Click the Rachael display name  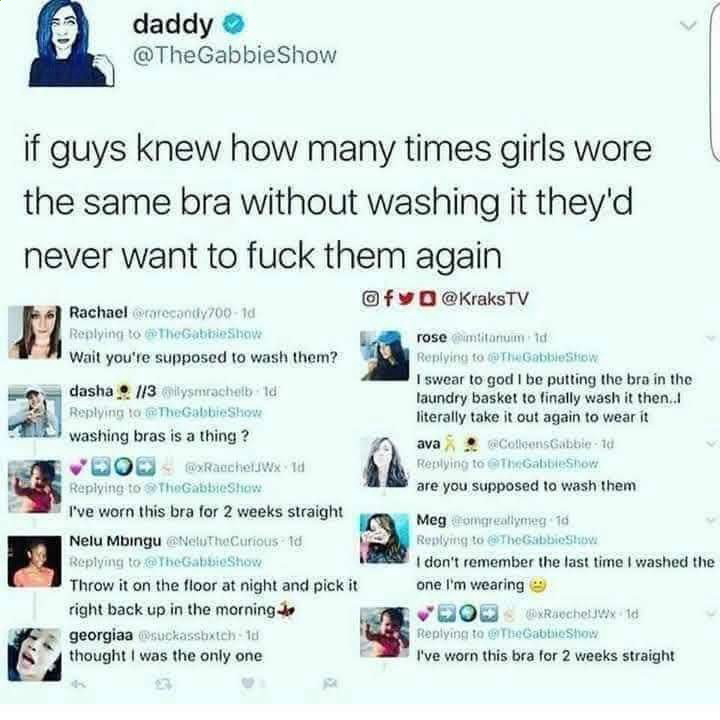point(98,313)
